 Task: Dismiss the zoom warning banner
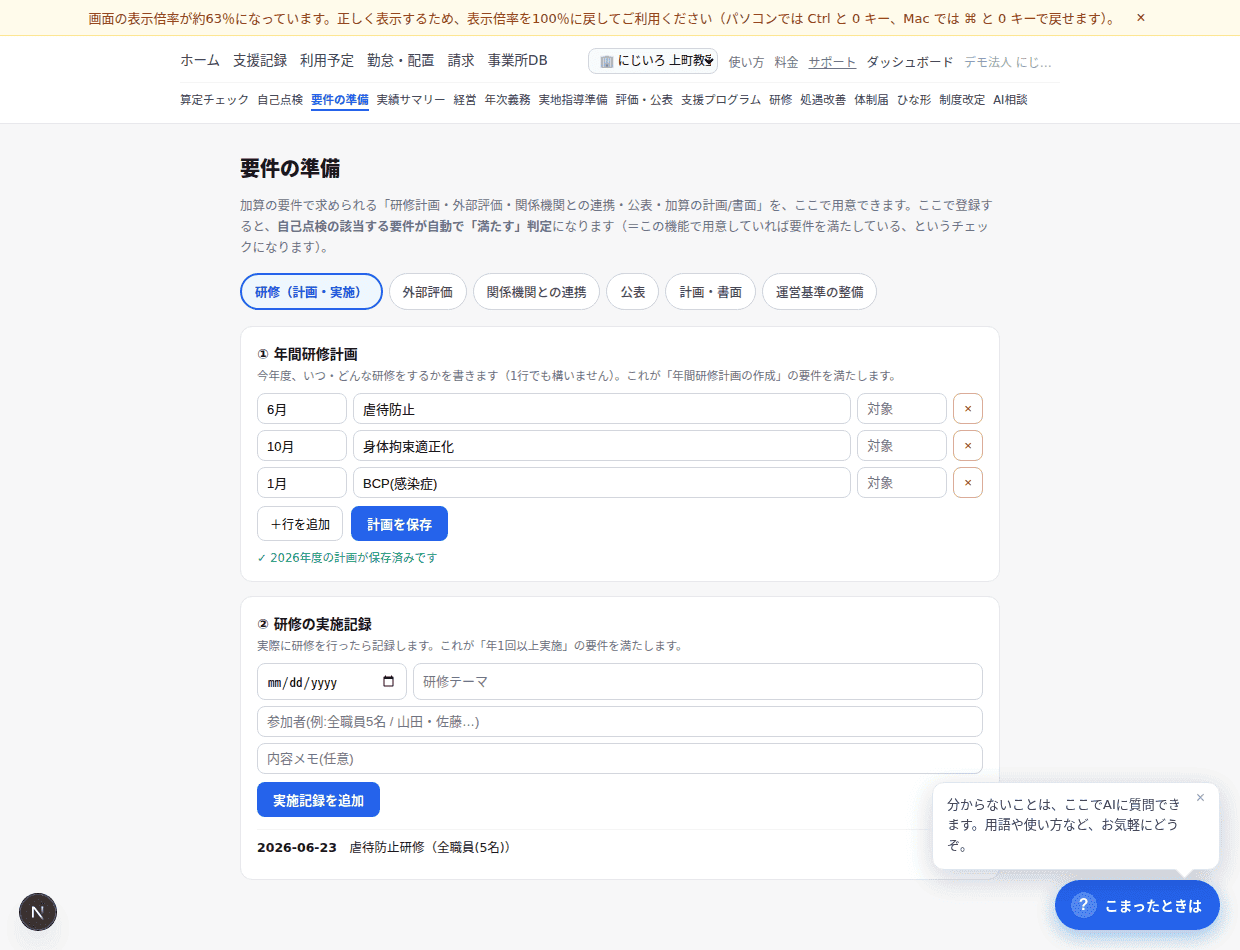(1141, 18)
